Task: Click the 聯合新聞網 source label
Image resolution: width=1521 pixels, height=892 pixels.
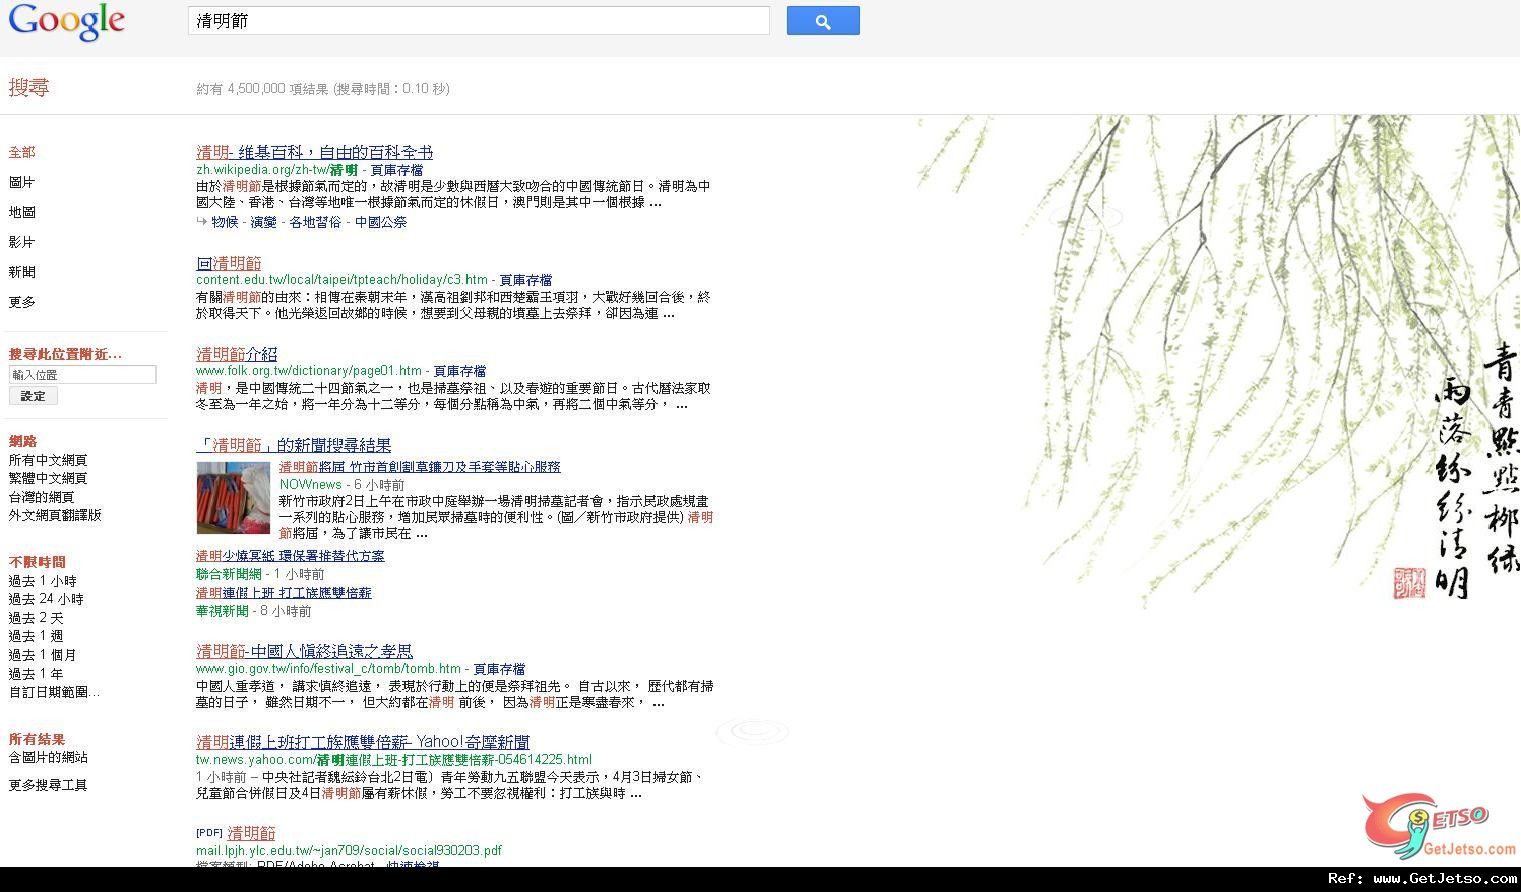Action: 229,574
